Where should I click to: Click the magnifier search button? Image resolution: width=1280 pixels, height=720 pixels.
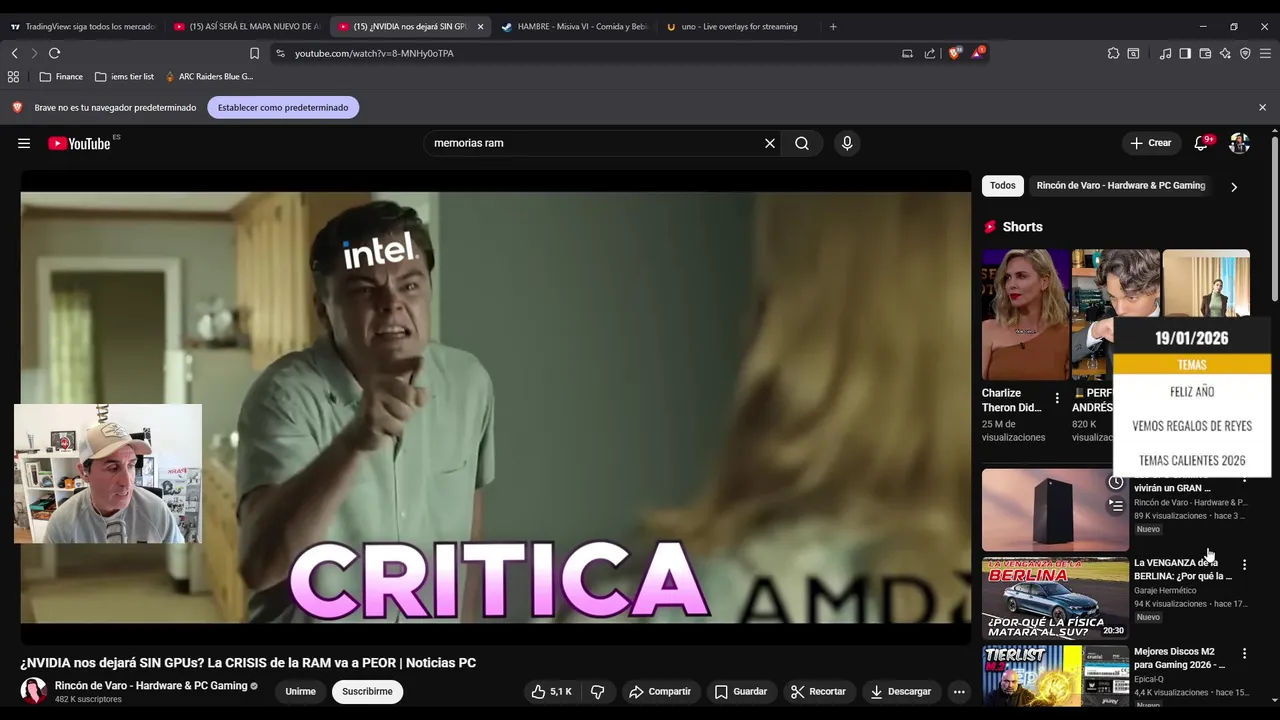click(802, 143)
